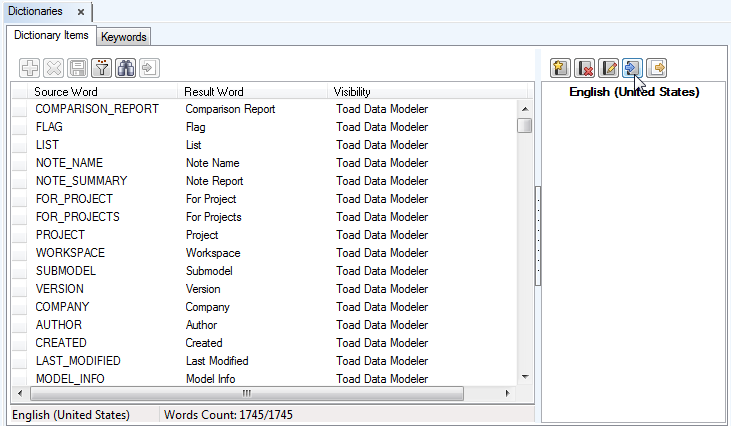Click the save floppy disk icon
This screenshot has width=731, height=426.
tap(78, 68)
